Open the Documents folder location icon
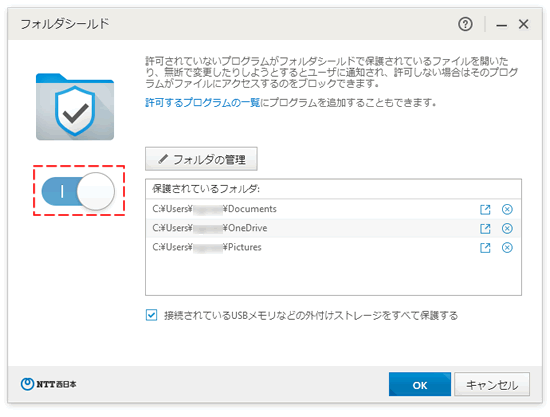The width and height of the screenshot is (550, 417). [x=485, y=209]
